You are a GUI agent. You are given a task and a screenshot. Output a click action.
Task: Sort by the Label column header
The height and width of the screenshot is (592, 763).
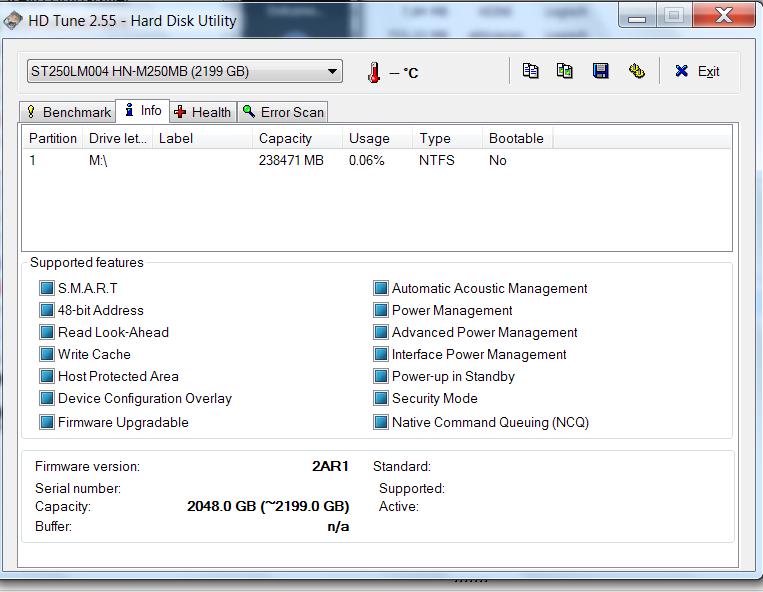pyautogui.click(x=202, y=138)
